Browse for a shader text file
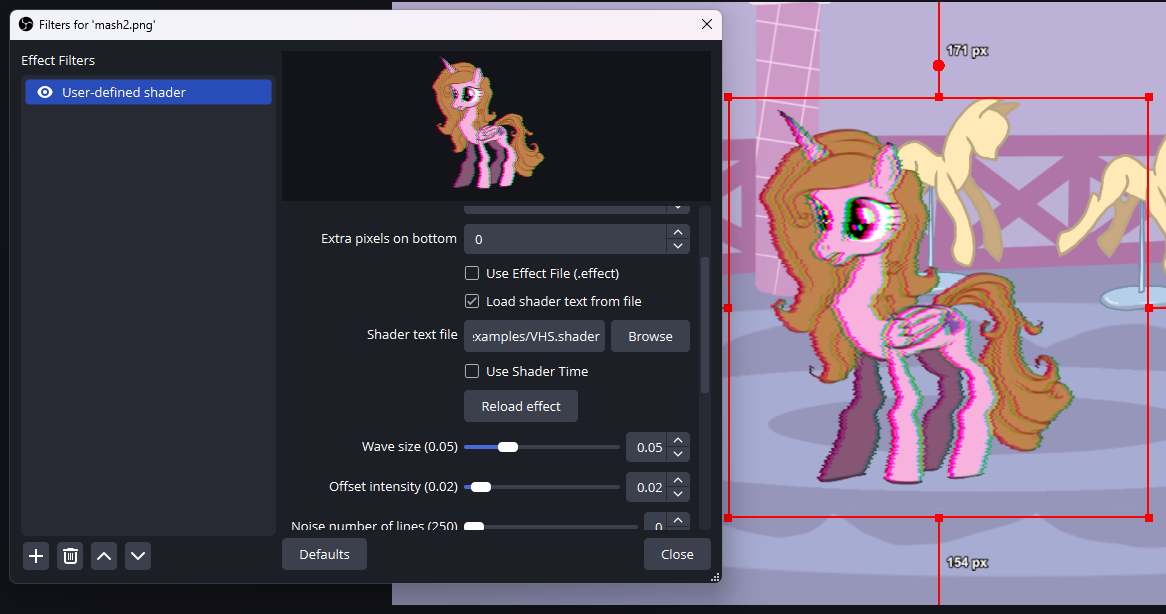 [x=650, y=335]
